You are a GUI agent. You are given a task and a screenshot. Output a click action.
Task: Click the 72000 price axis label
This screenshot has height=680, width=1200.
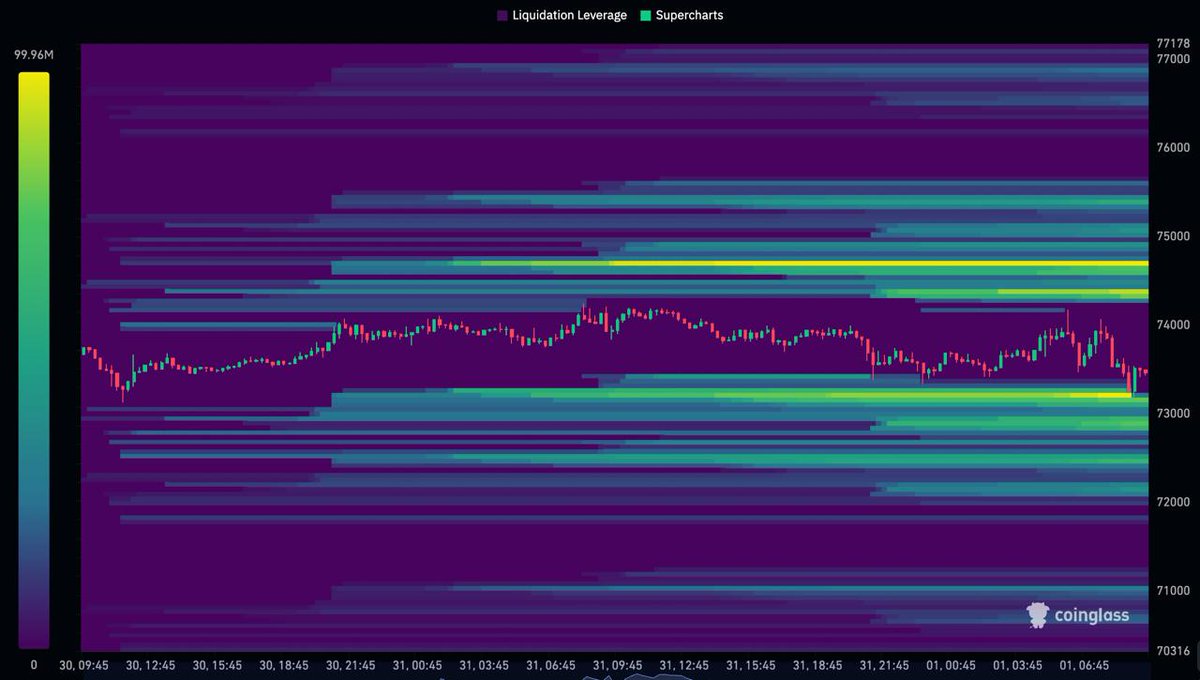tap(1172, 502)
